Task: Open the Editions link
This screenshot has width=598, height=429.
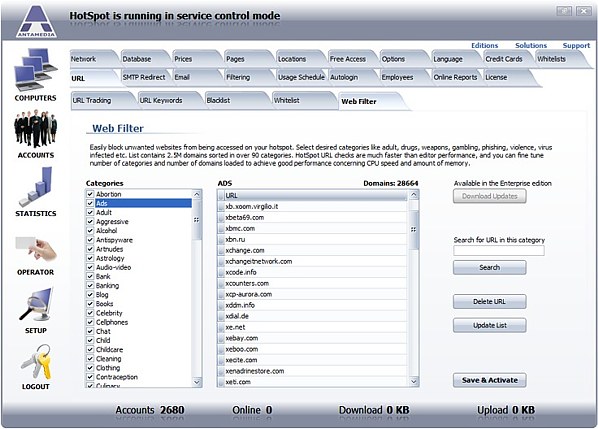Action: 484,45
